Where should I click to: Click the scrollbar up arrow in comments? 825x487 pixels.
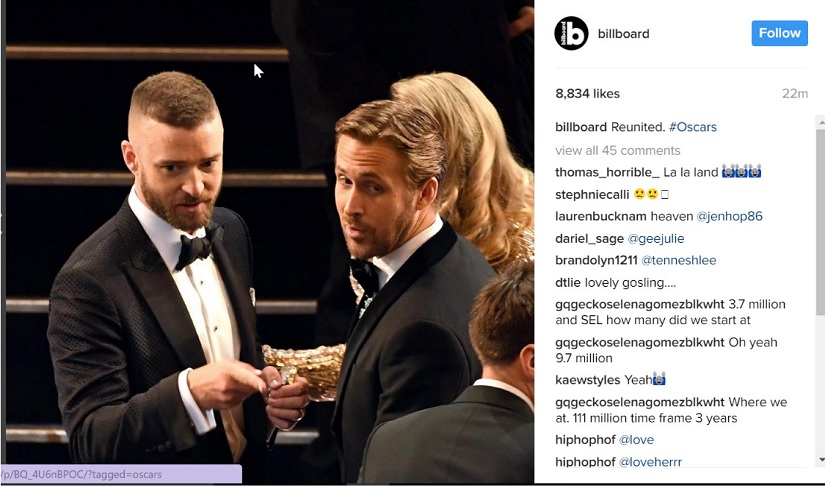coord(820,123)
